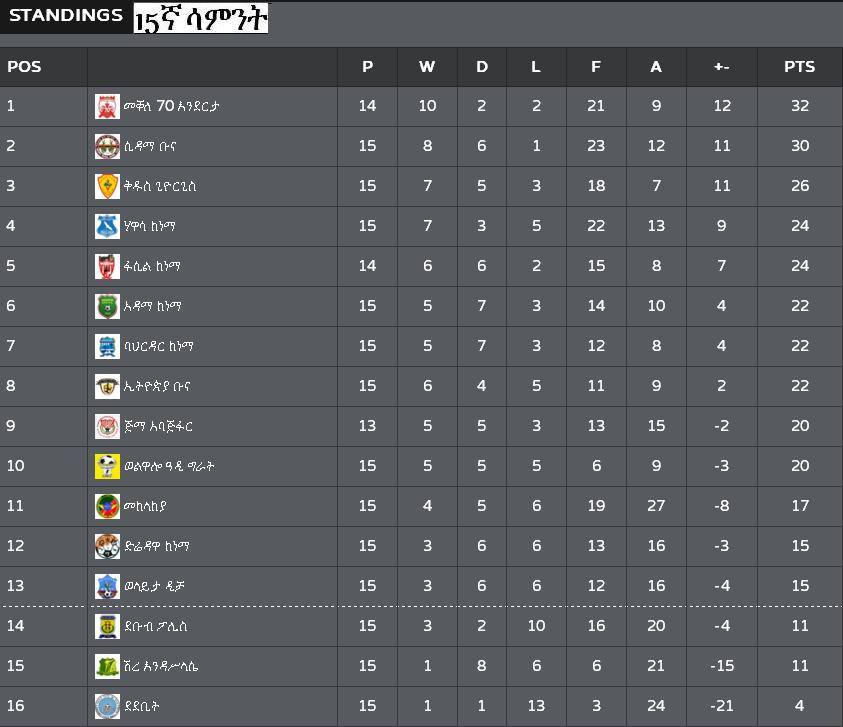Click the week 15 Amharic title label
The height and width of the screenshot is (727, 843).
pyautogui.click(x=201, y=18)
